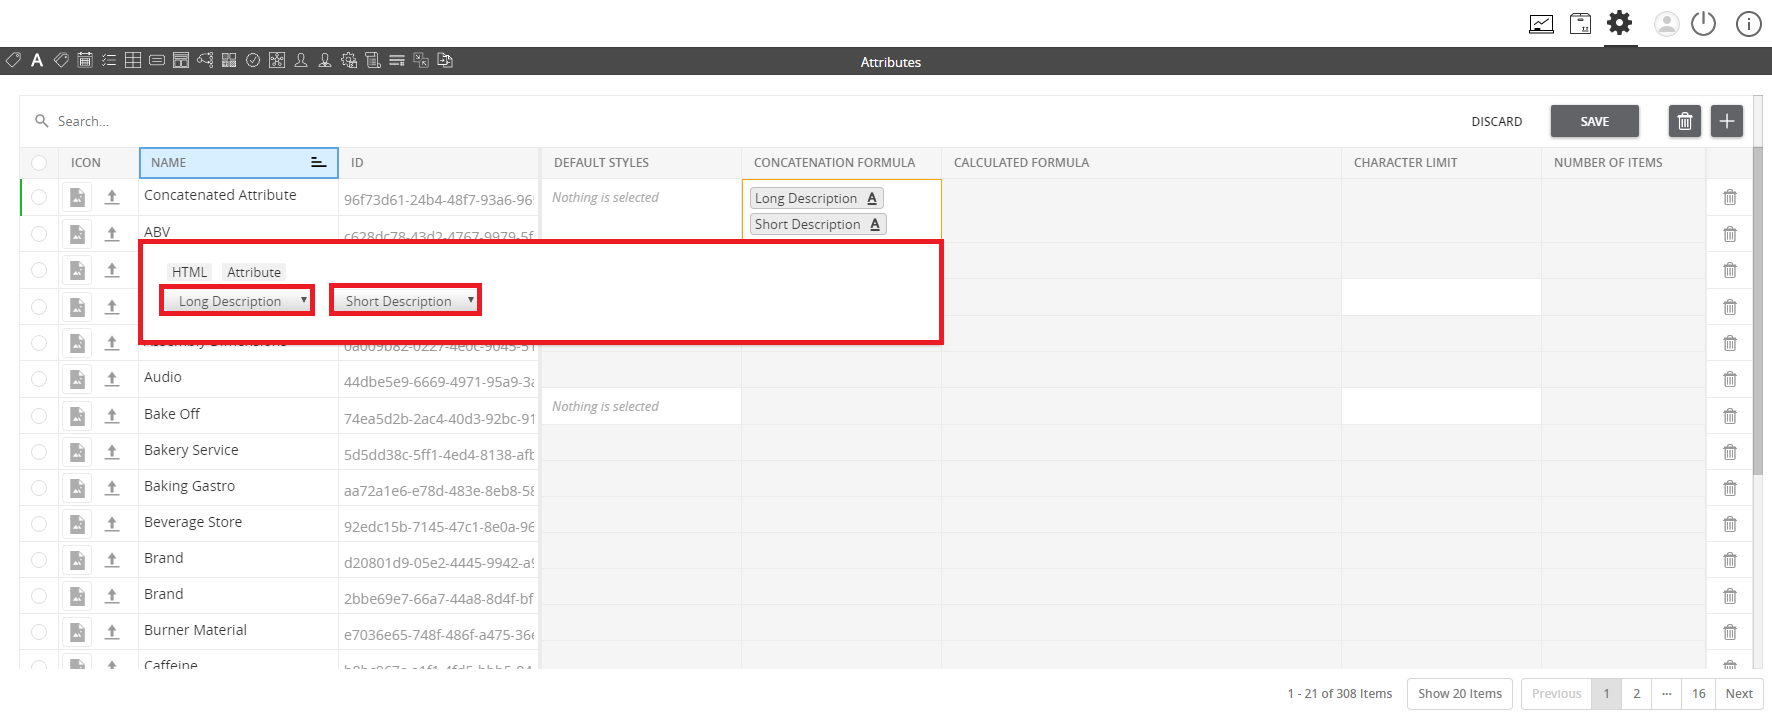The height and width of the screenshot is (718, 1772).
Task: Click trash icon in Audio row
Action: [1730, 379]
